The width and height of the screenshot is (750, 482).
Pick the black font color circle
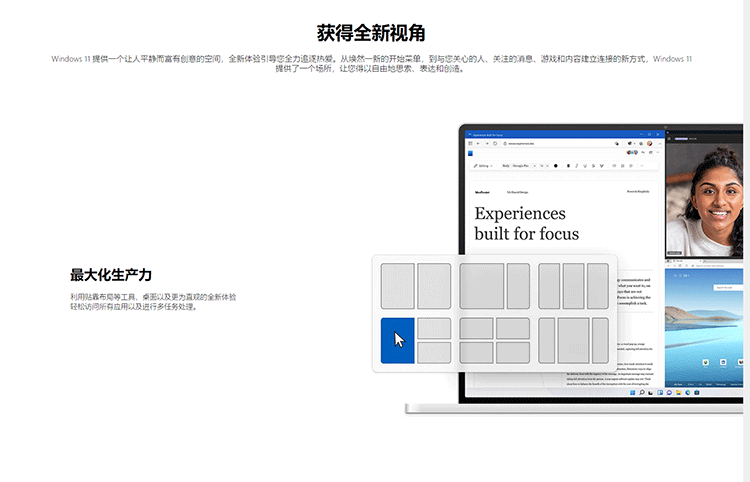556,166
